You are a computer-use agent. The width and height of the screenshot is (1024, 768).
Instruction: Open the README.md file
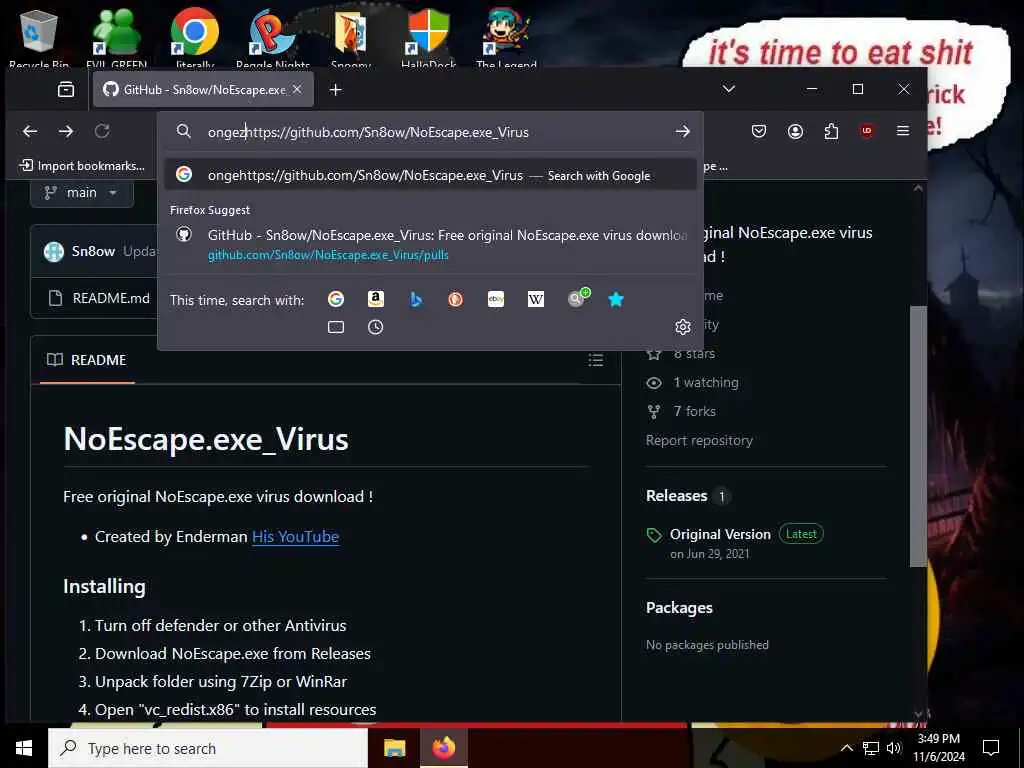point(111,298)
